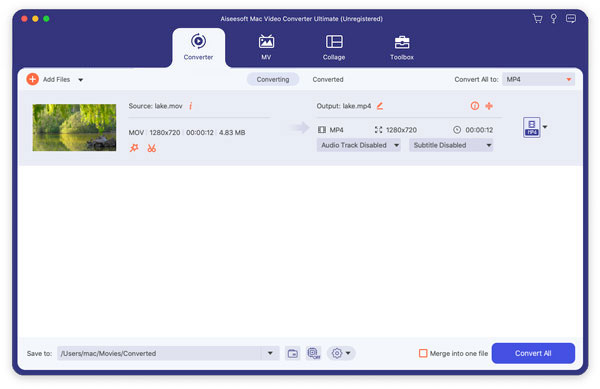Open the Convert All to MP4 dropdown
This screenshot has width=600, height=389.
click(x=538, y=80)
